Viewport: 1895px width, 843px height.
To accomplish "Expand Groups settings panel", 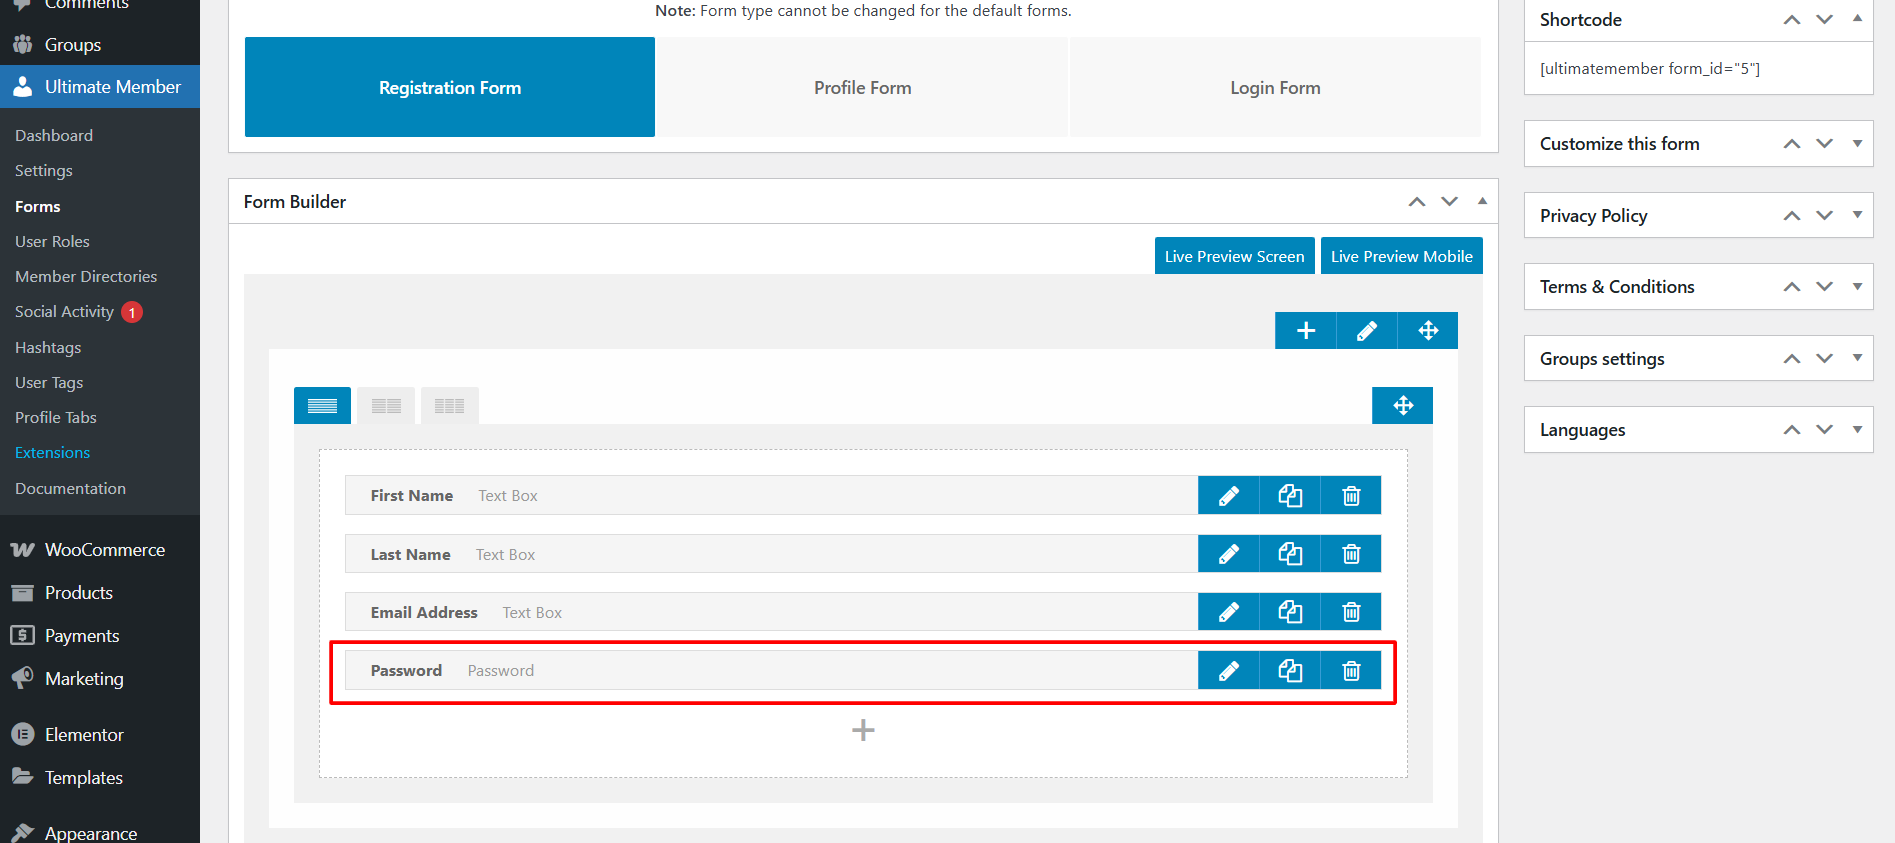I will pyautogui.click(x=1857, y=358).
